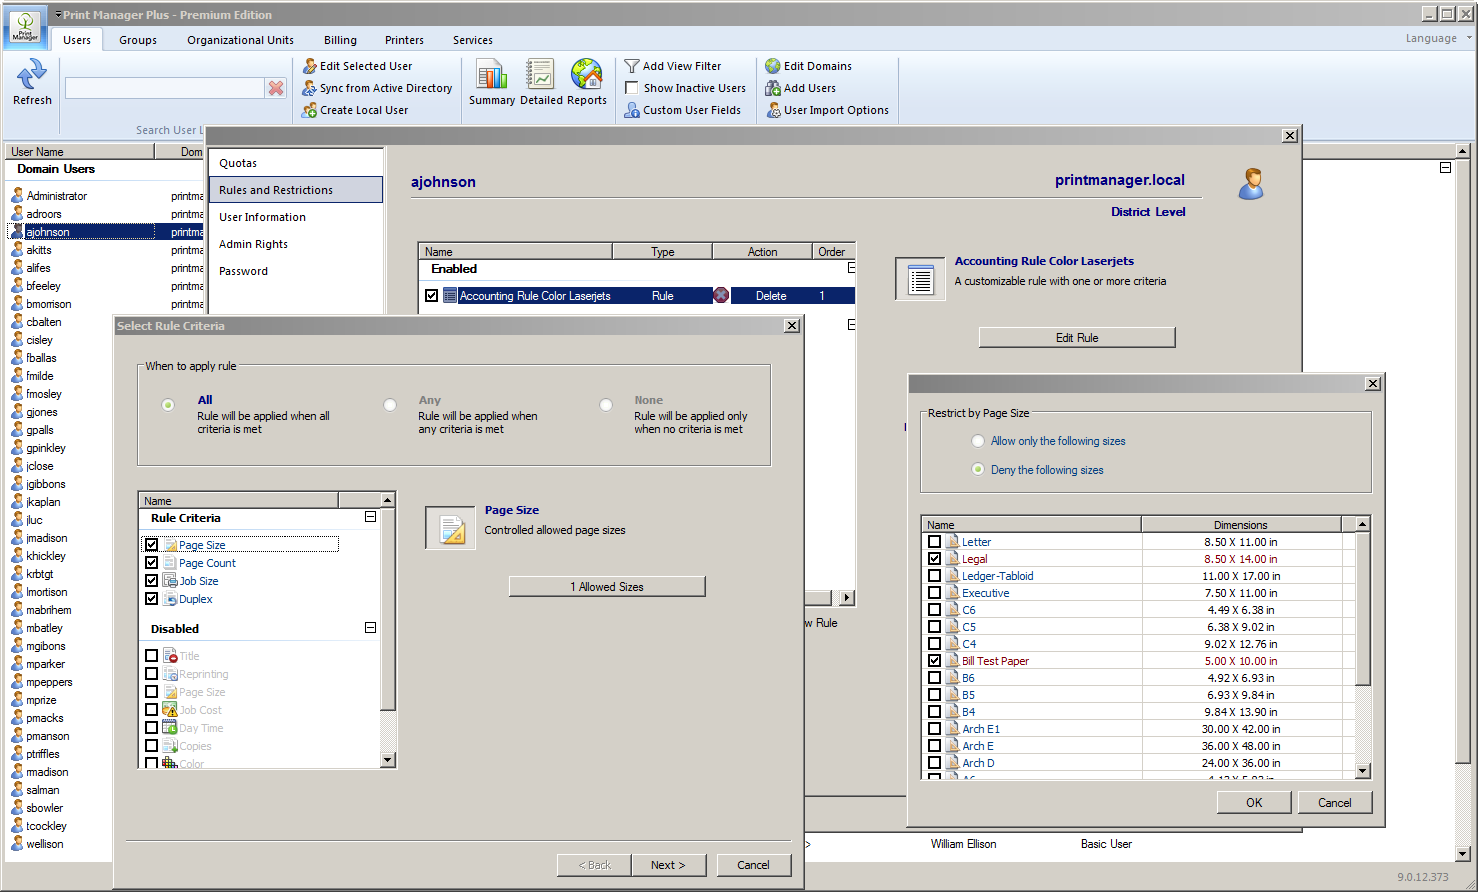The height and width of the screenshot is (892, 1478).
Task: Select the None criteria radio button
Action: tap(606, 405)
